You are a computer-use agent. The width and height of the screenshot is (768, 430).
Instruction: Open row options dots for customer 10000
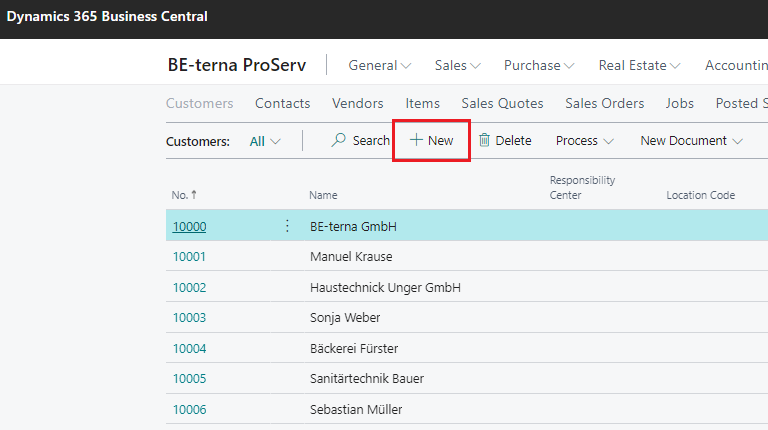[x=287, y=226]
